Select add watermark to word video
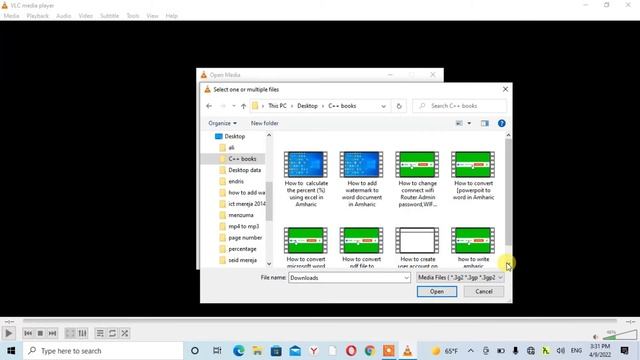 (362, 179)
